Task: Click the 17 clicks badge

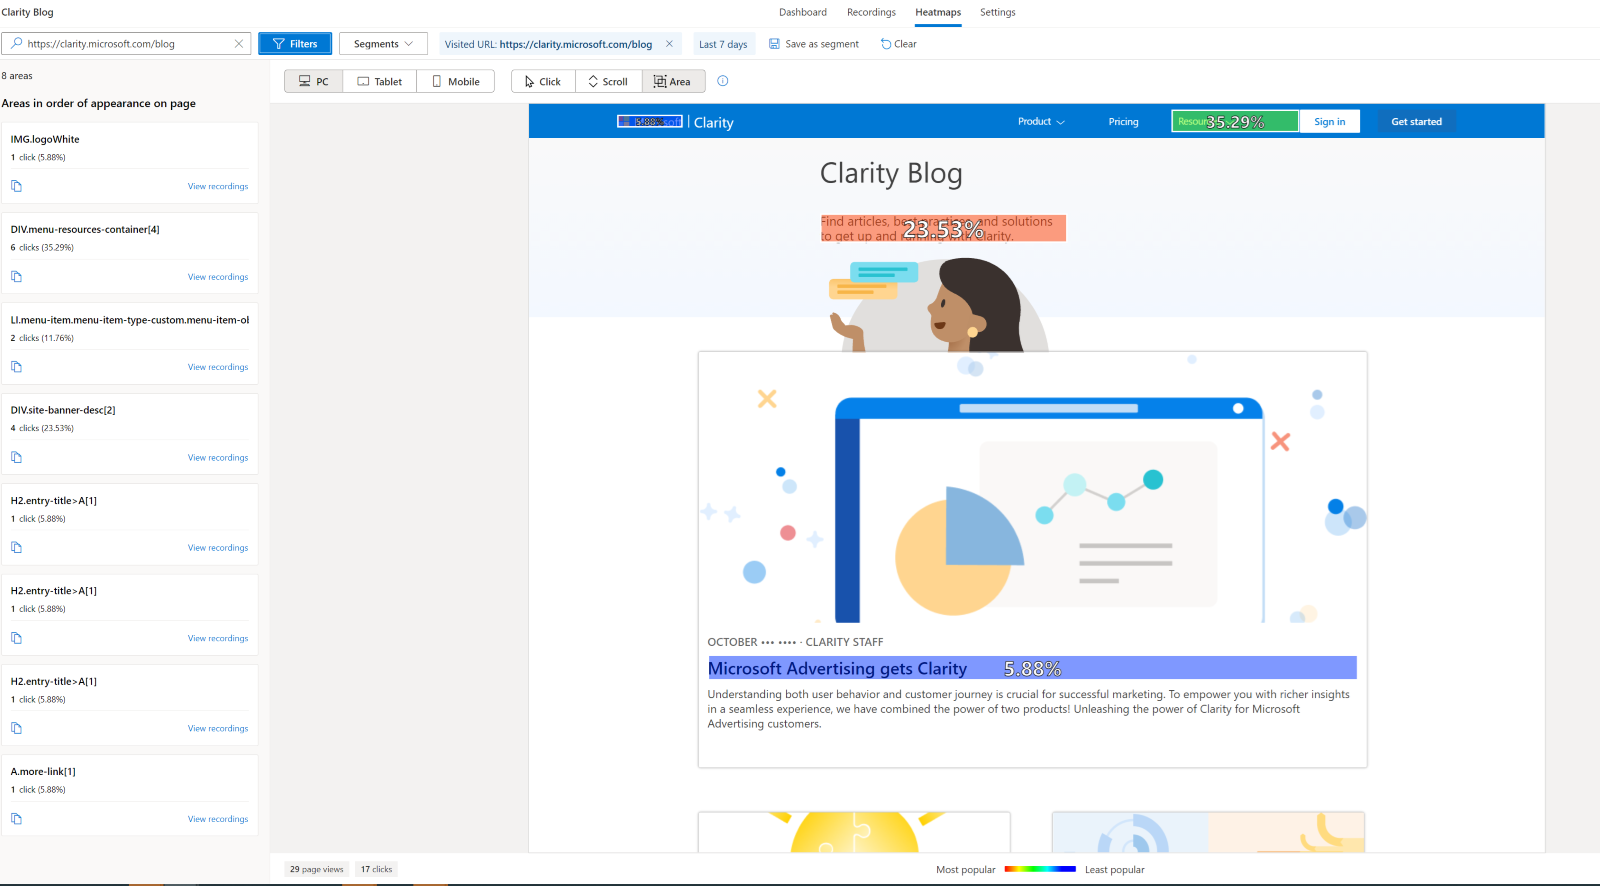Action: [x=376, y=869]
